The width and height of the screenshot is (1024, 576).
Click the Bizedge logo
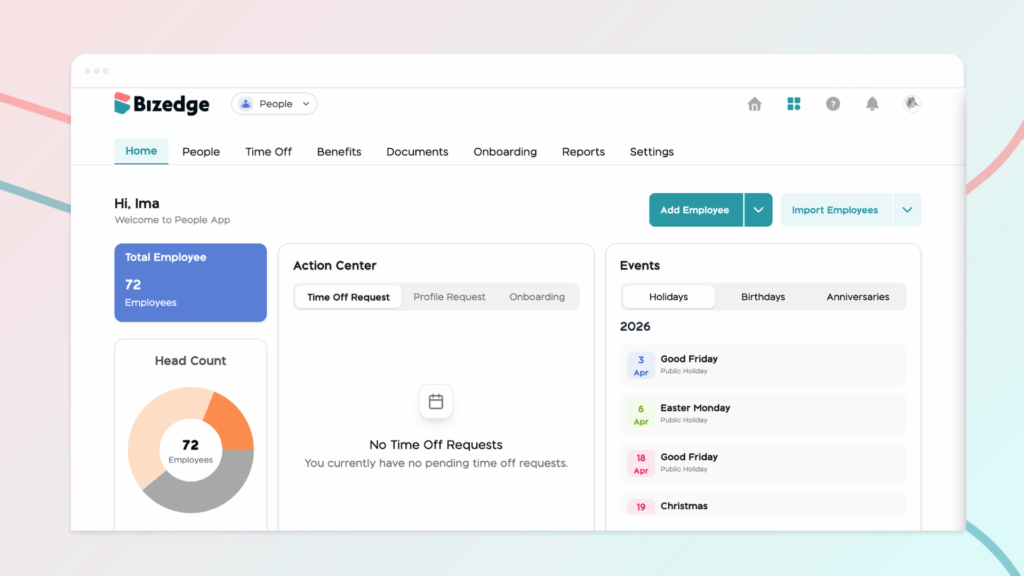(x=162, y=104)
